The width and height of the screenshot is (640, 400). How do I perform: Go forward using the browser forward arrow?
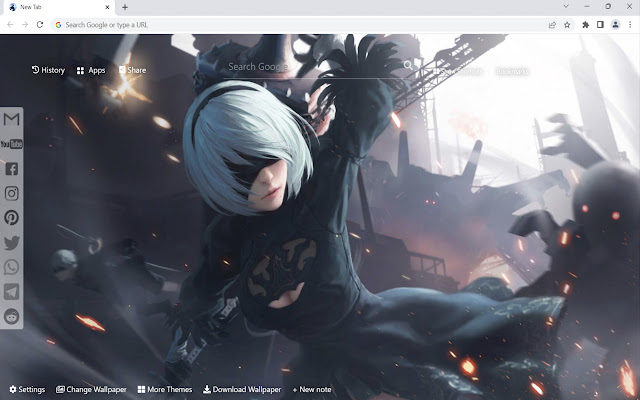click(25, 25)
